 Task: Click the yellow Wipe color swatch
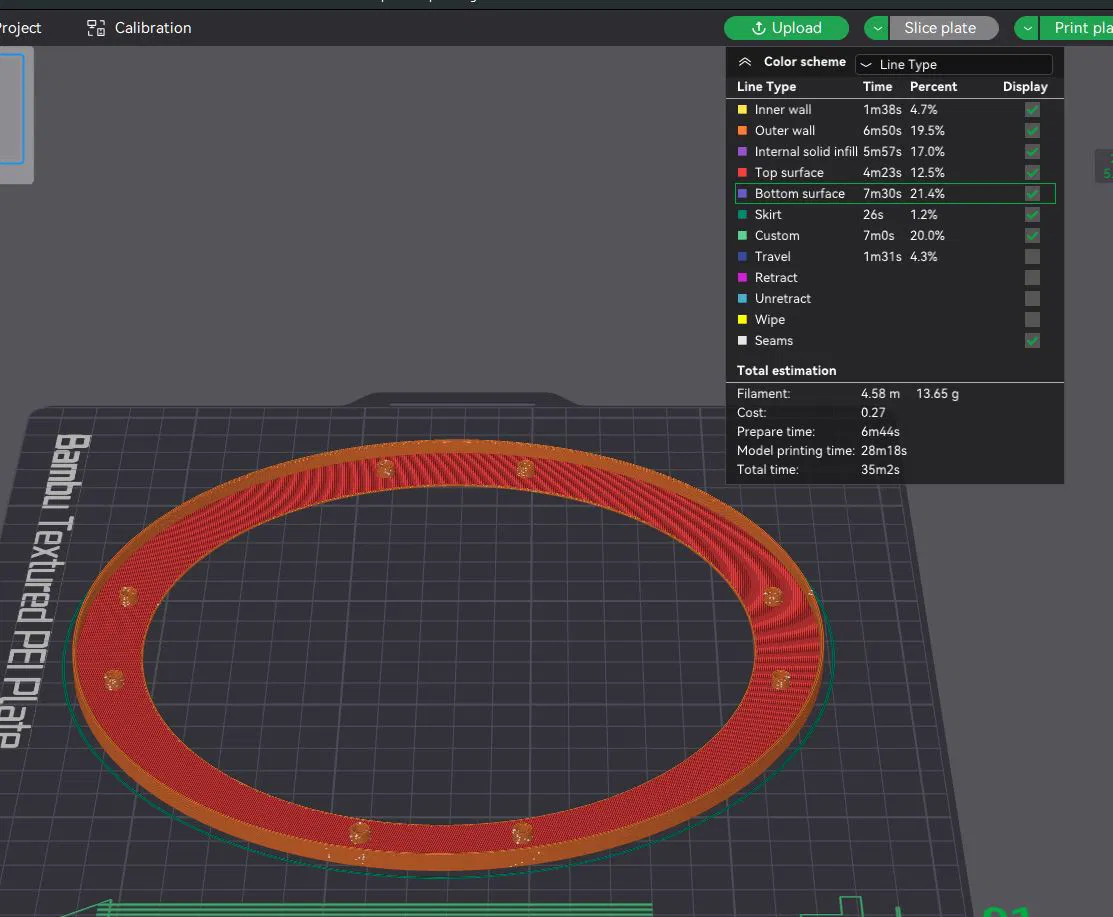click(742, 319)
